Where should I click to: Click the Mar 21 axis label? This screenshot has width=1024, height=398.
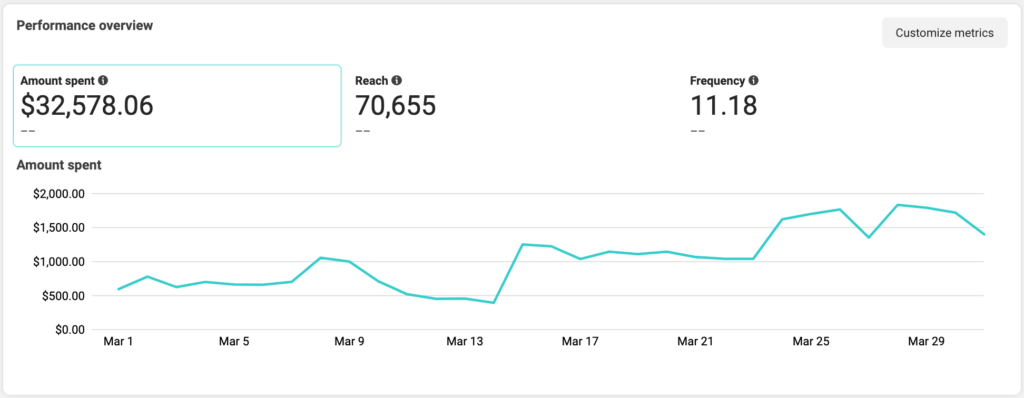[x=696, y=341]
